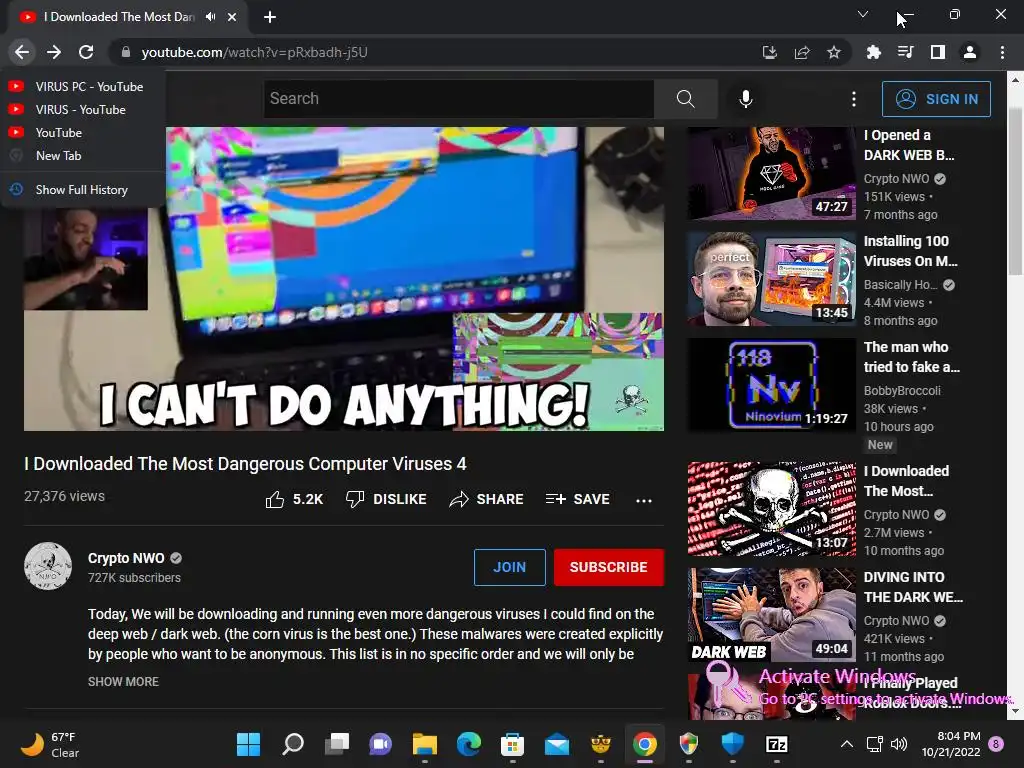Click the SIGN IN button

coord(936,99)
